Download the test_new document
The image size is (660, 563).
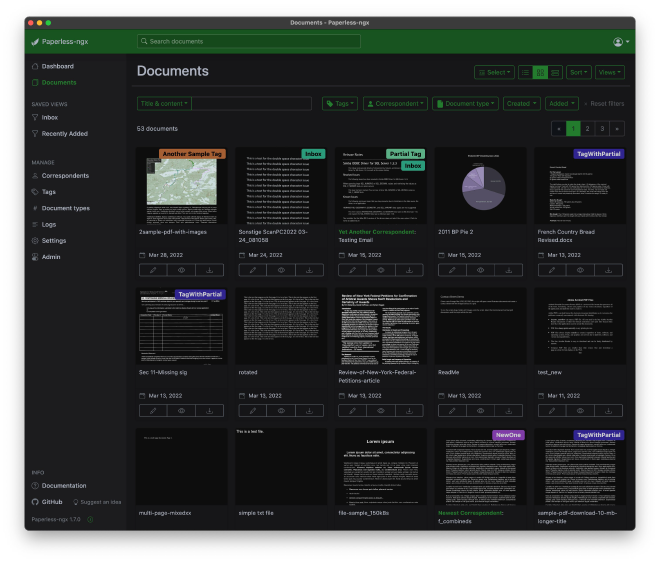pyautogui.click(x=609, y=411)
